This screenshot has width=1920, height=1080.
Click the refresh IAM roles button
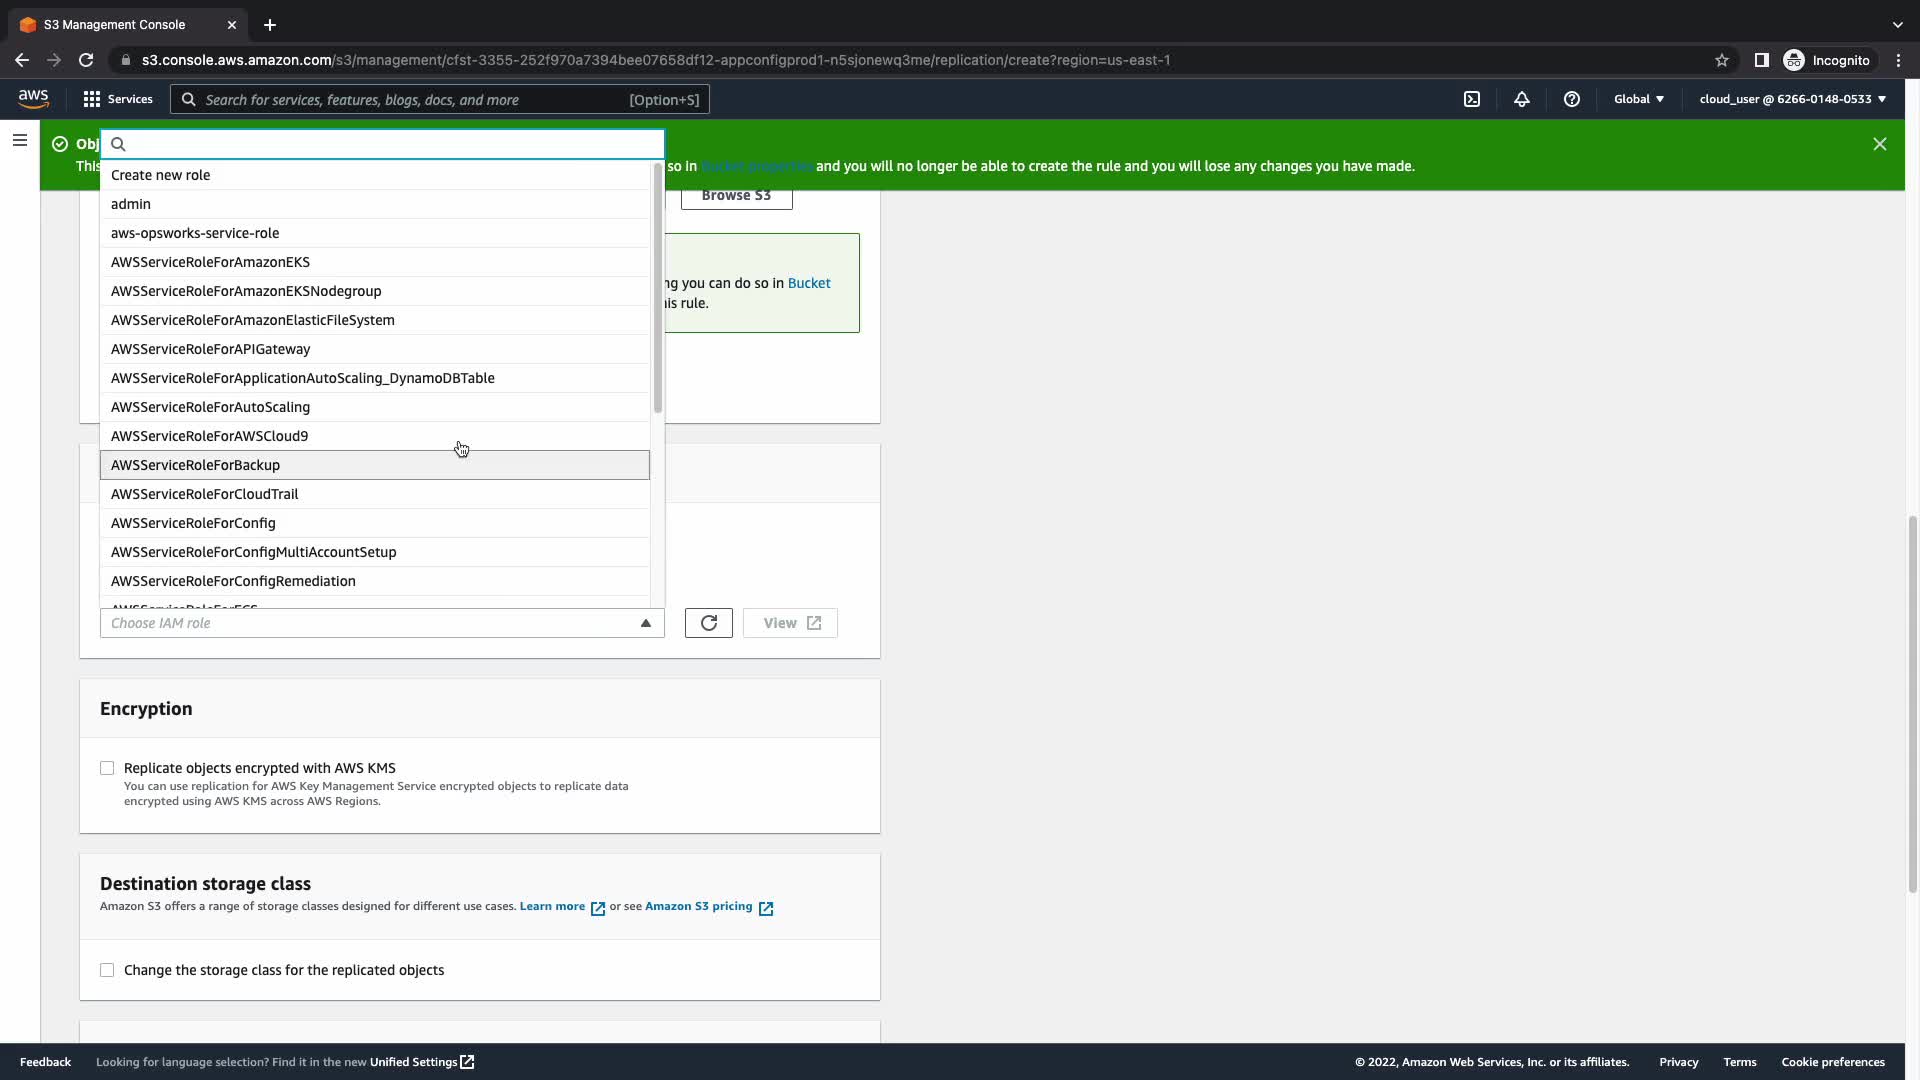[708, 623]
